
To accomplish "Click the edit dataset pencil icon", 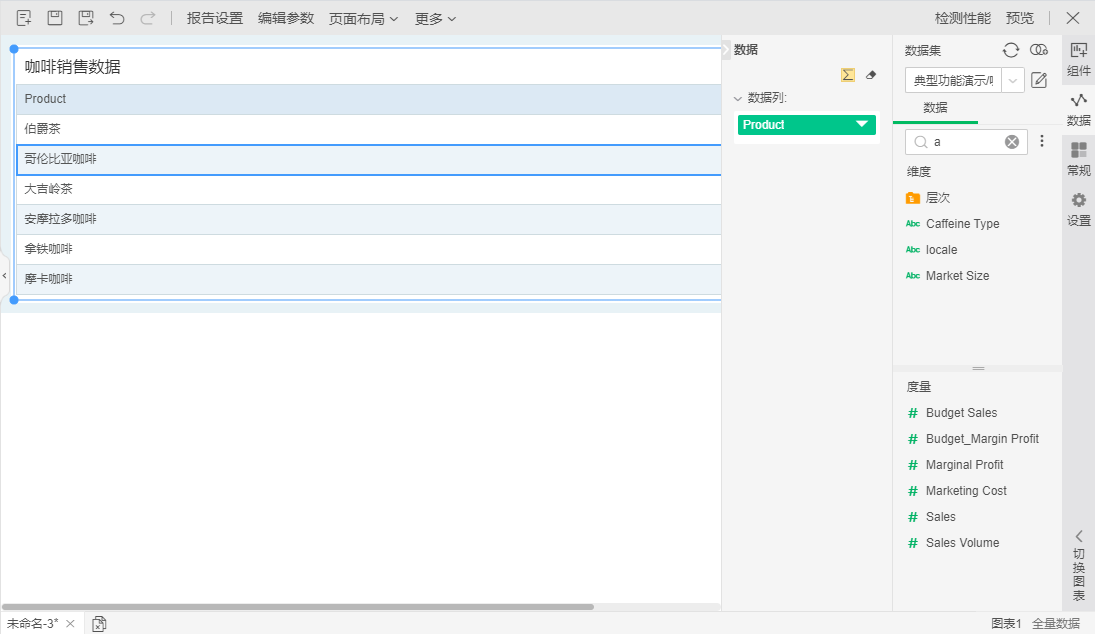I will coord(1039,80).
